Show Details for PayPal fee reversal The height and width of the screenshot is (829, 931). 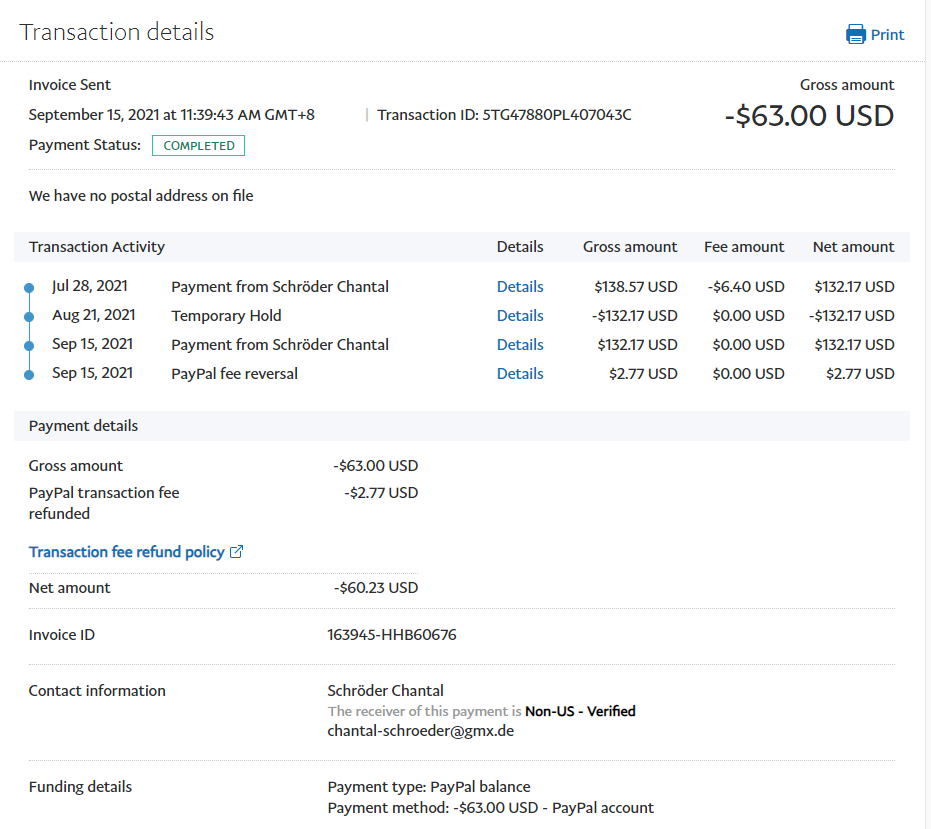[520, 374]
